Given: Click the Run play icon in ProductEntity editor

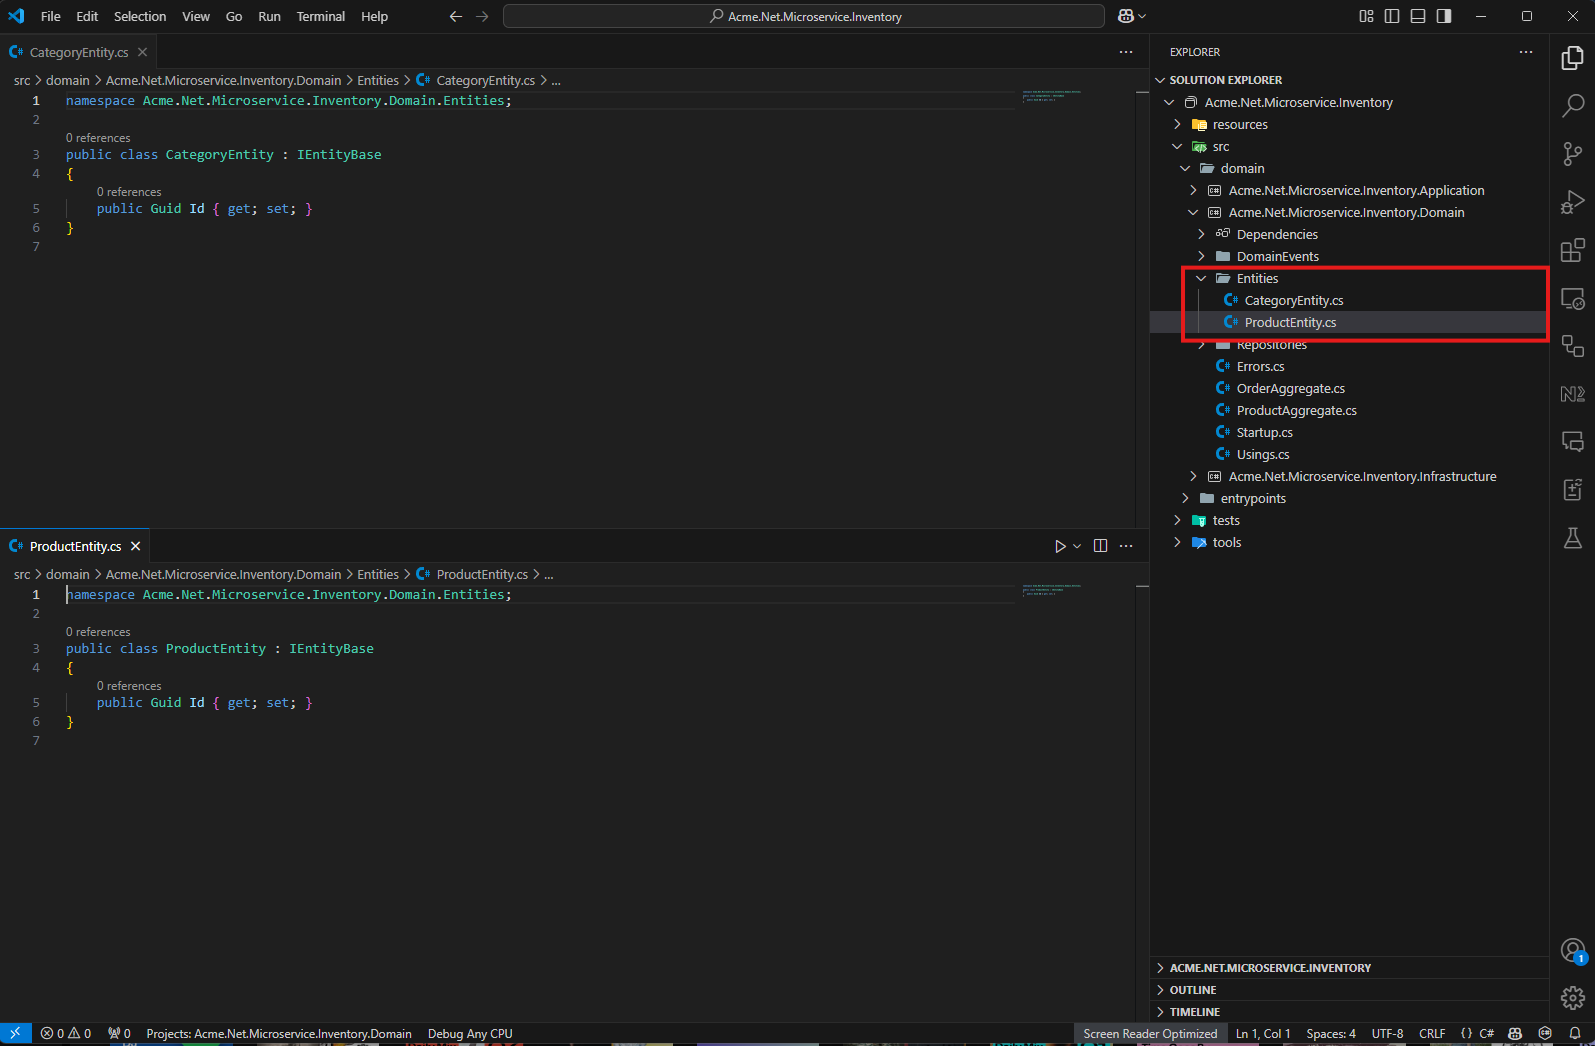Looking at the screenshot, I should pos(1060,546).
